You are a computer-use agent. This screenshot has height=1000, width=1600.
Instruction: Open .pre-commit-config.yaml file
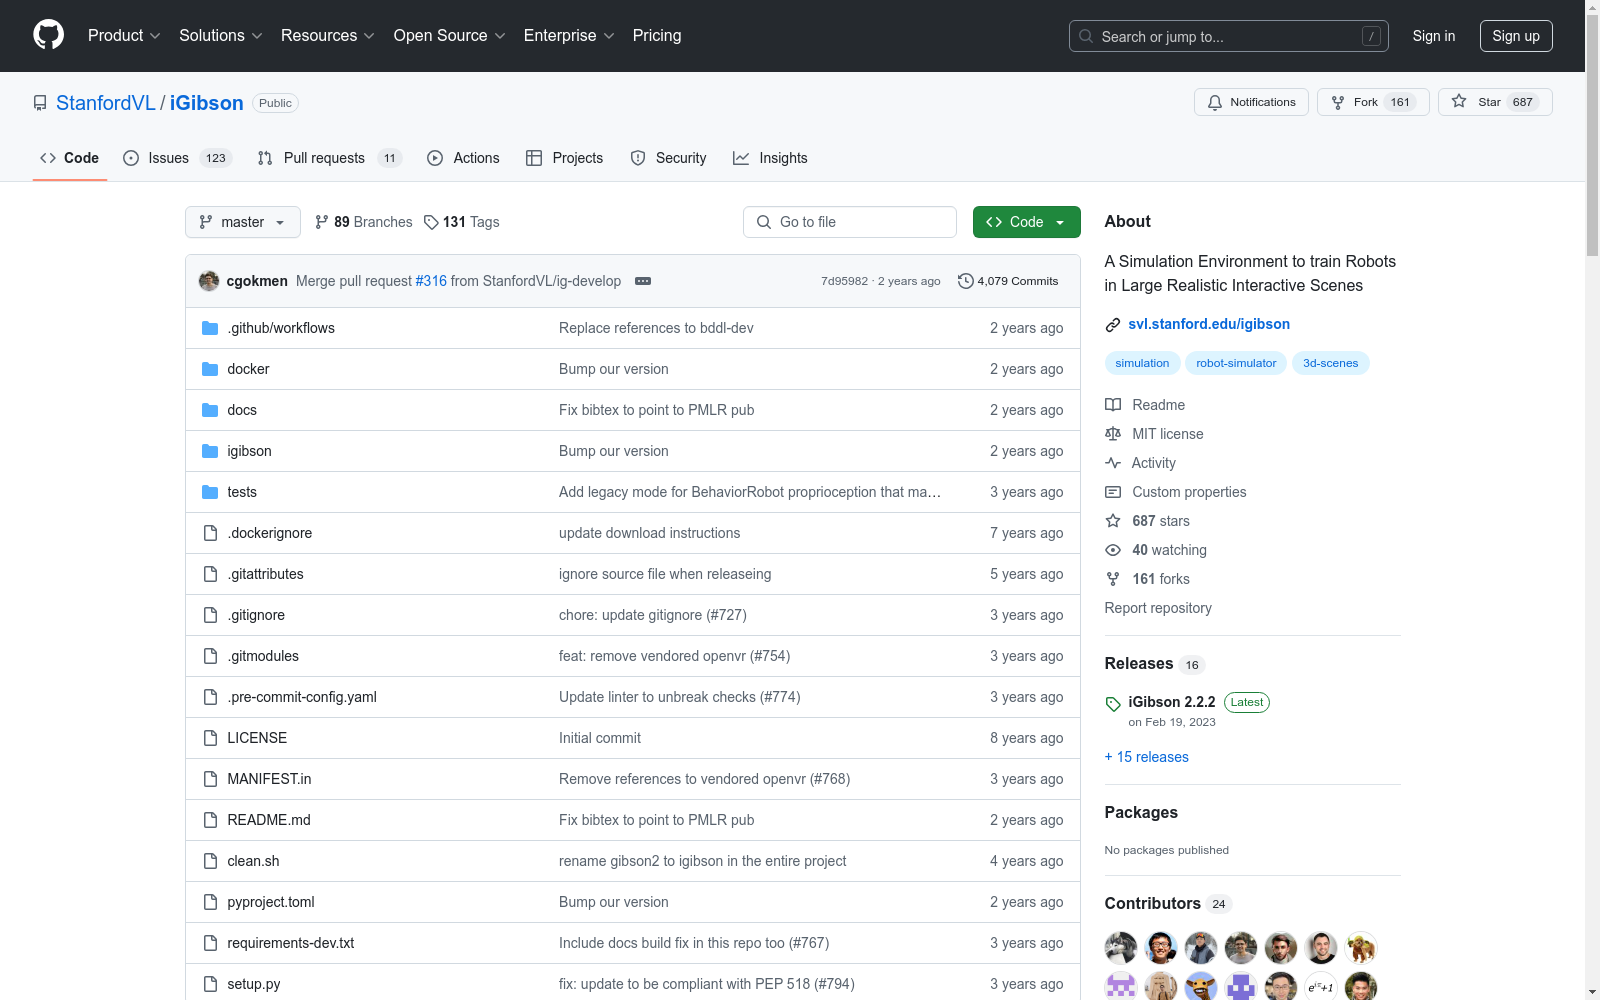pyautogui.click(x=302, y=697)
